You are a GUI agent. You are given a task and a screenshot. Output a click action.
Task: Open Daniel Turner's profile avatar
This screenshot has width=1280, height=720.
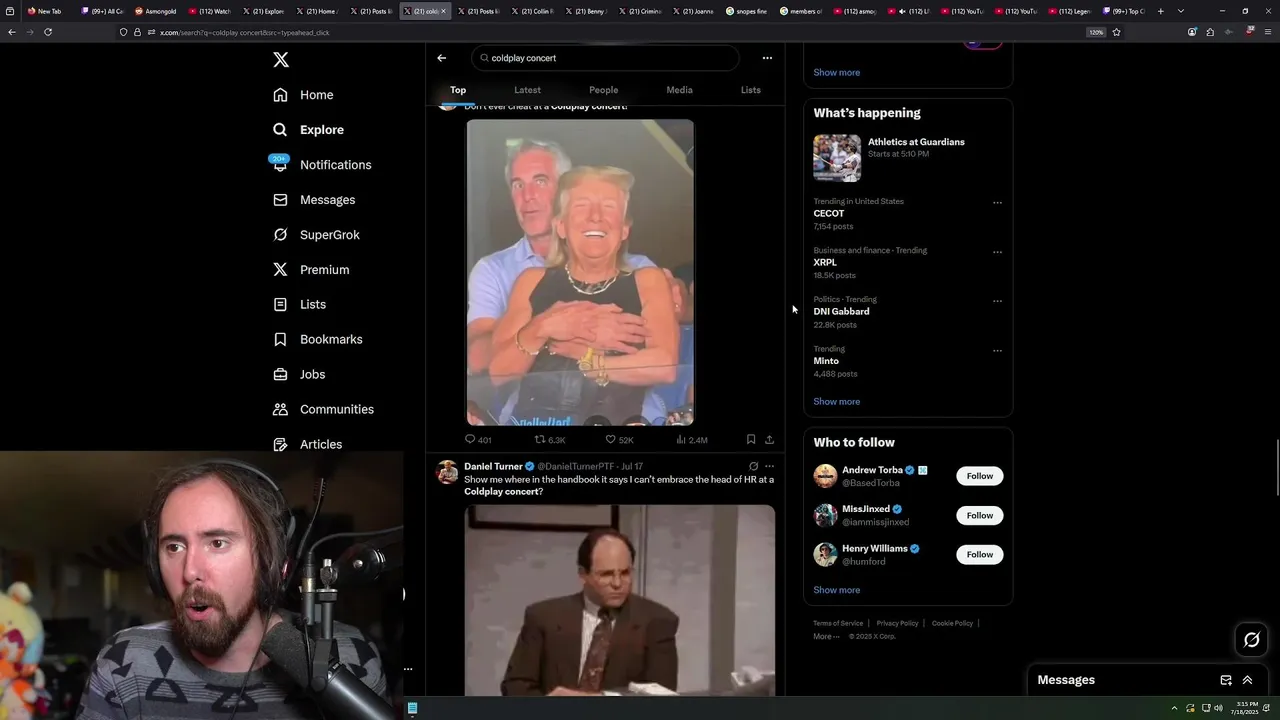click(x=447, y=472)
